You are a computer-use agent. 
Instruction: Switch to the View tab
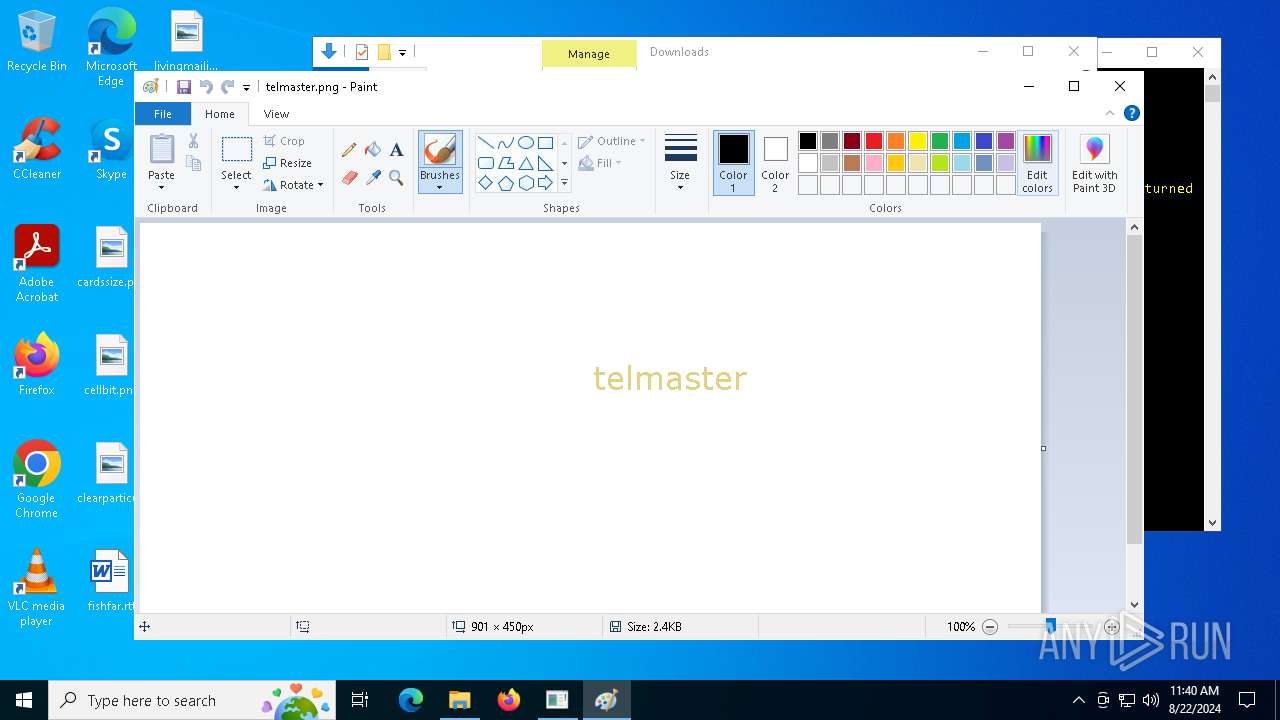click(276, 114)
